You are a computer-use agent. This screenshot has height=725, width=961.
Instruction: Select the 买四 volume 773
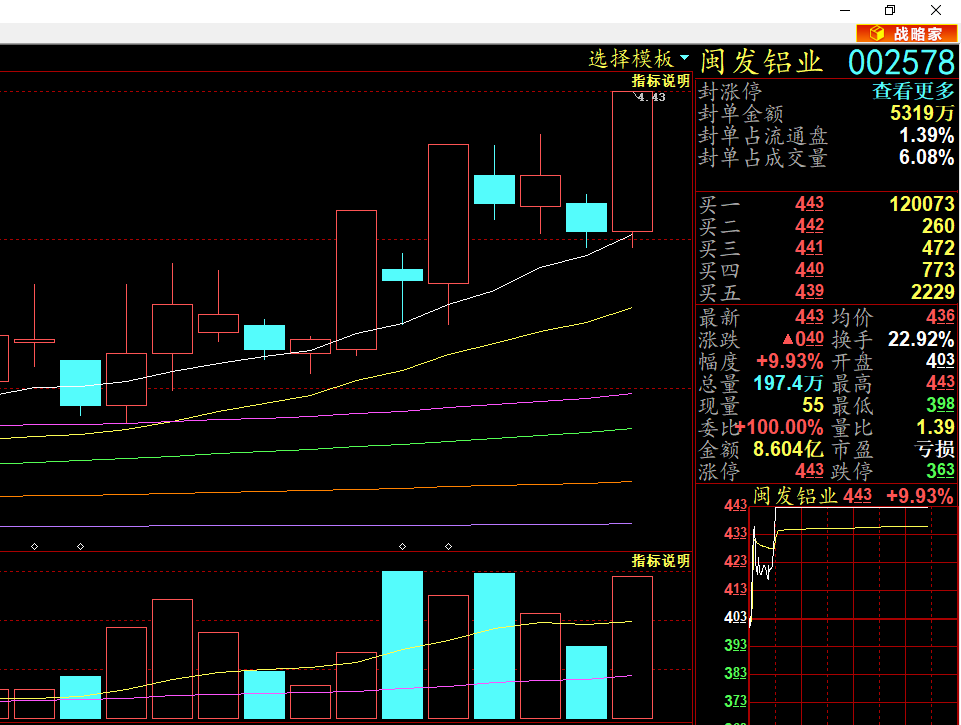tap(938, 270)
